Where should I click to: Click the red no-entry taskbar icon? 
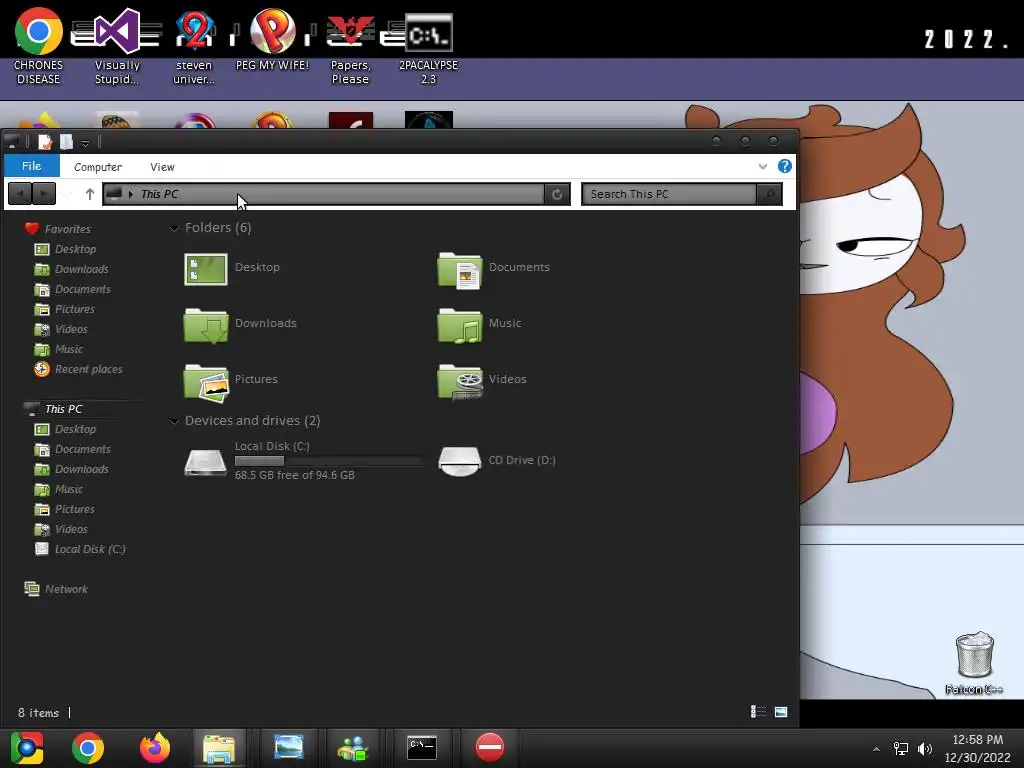point(490,748)
